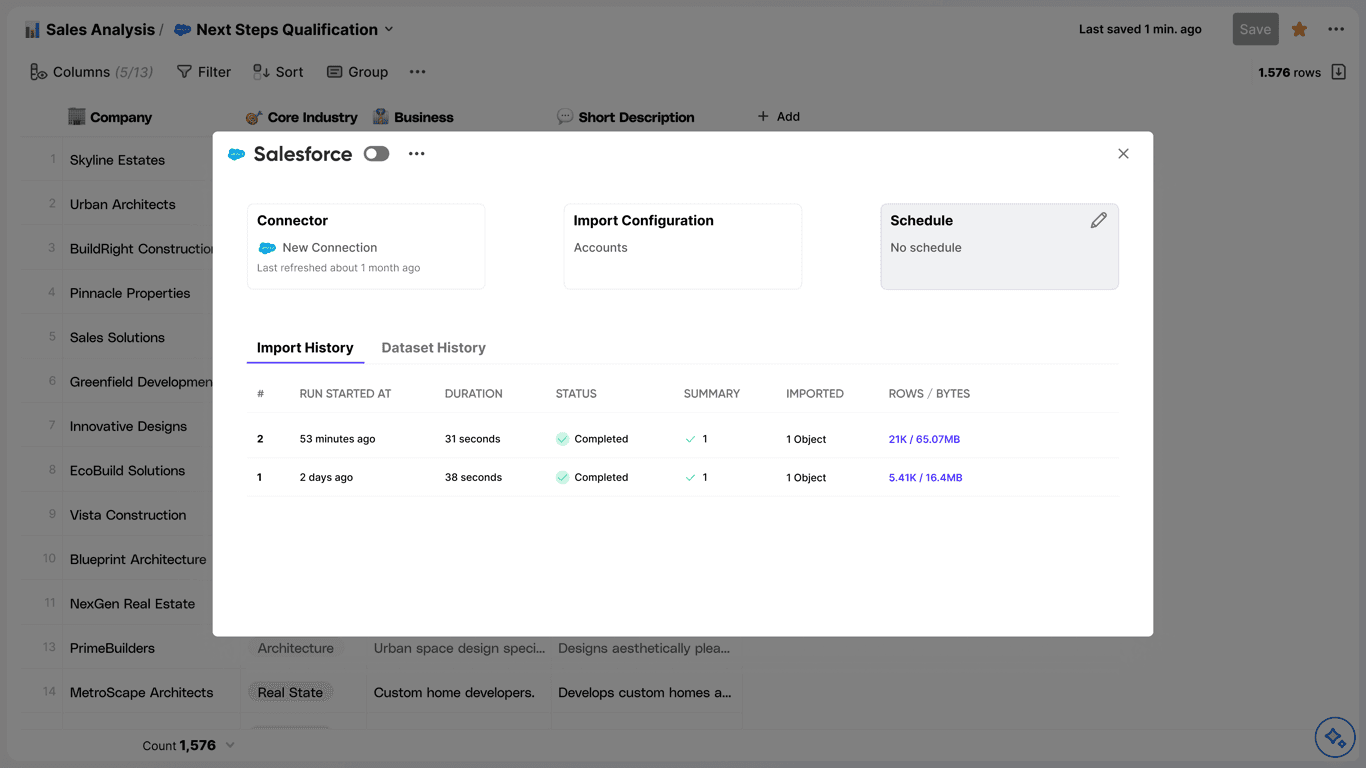Click the Vista Construction cell
The image size is (1366, 768).
[x=128, y=515]
